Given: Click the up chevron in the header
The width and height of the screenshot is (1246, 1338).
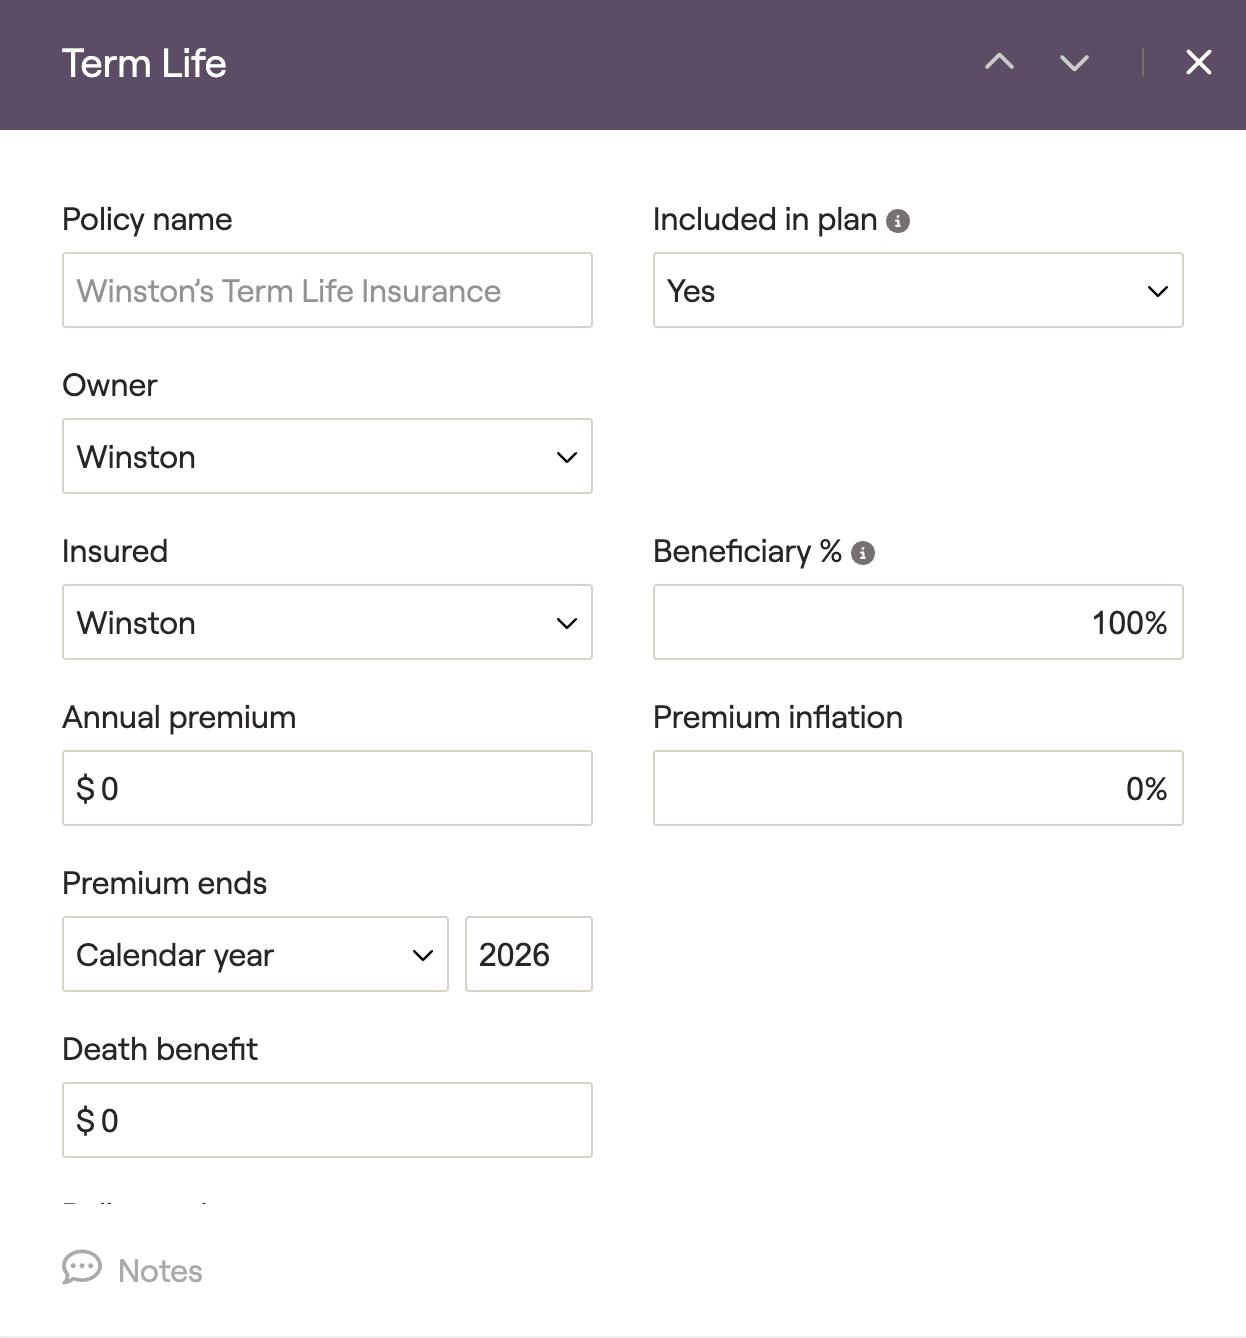Looking at the screenshot, I should pos(999,63).
